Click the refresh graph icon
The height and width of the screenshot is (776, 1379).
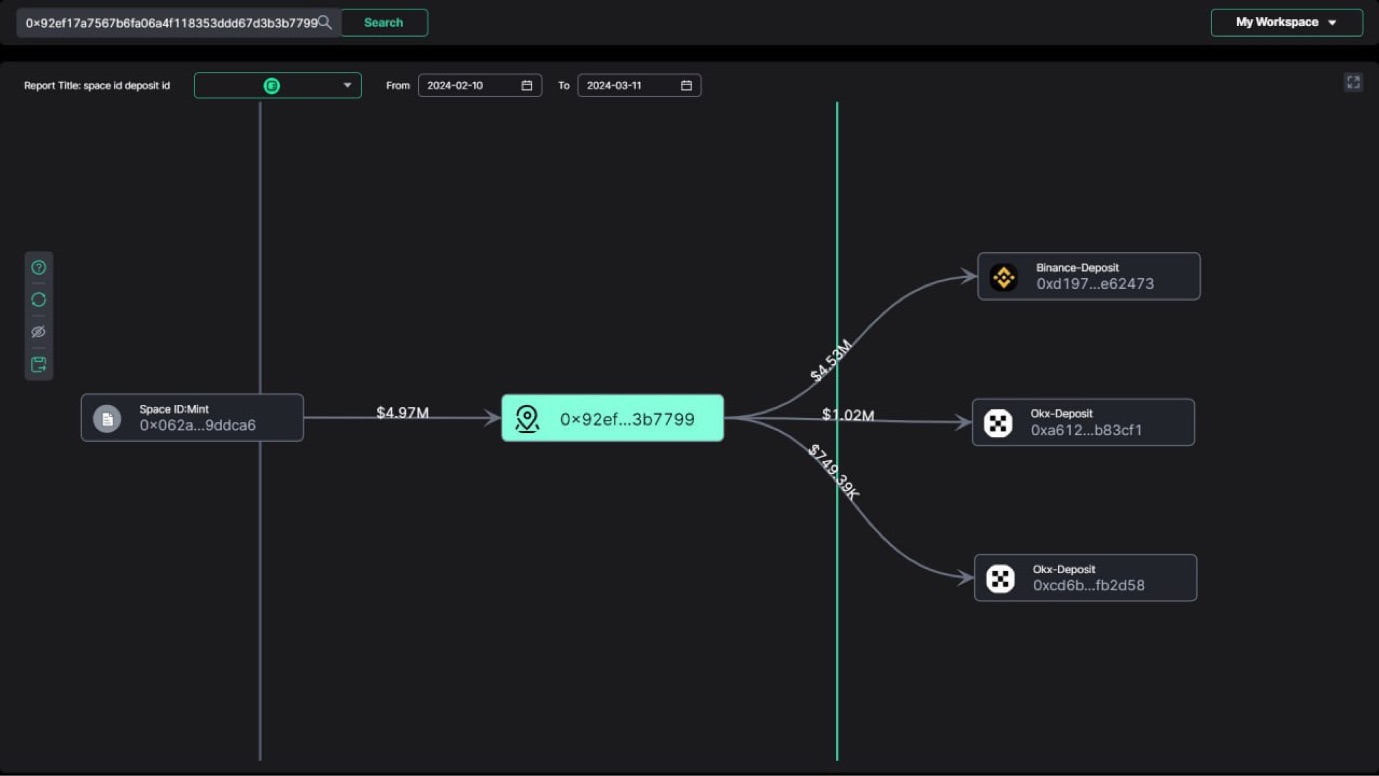pyautogui.click(x=39, y=300)
